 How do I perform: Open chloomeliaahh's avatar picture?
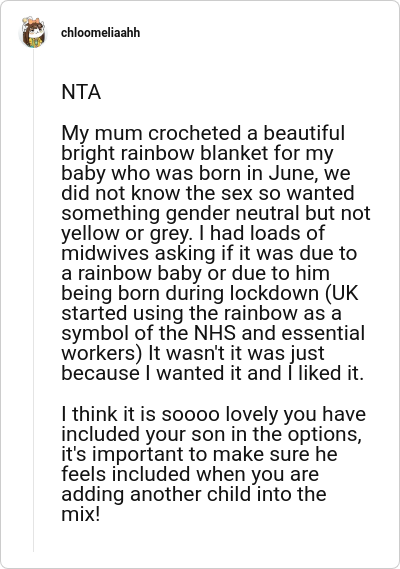[x=33, y=32]
